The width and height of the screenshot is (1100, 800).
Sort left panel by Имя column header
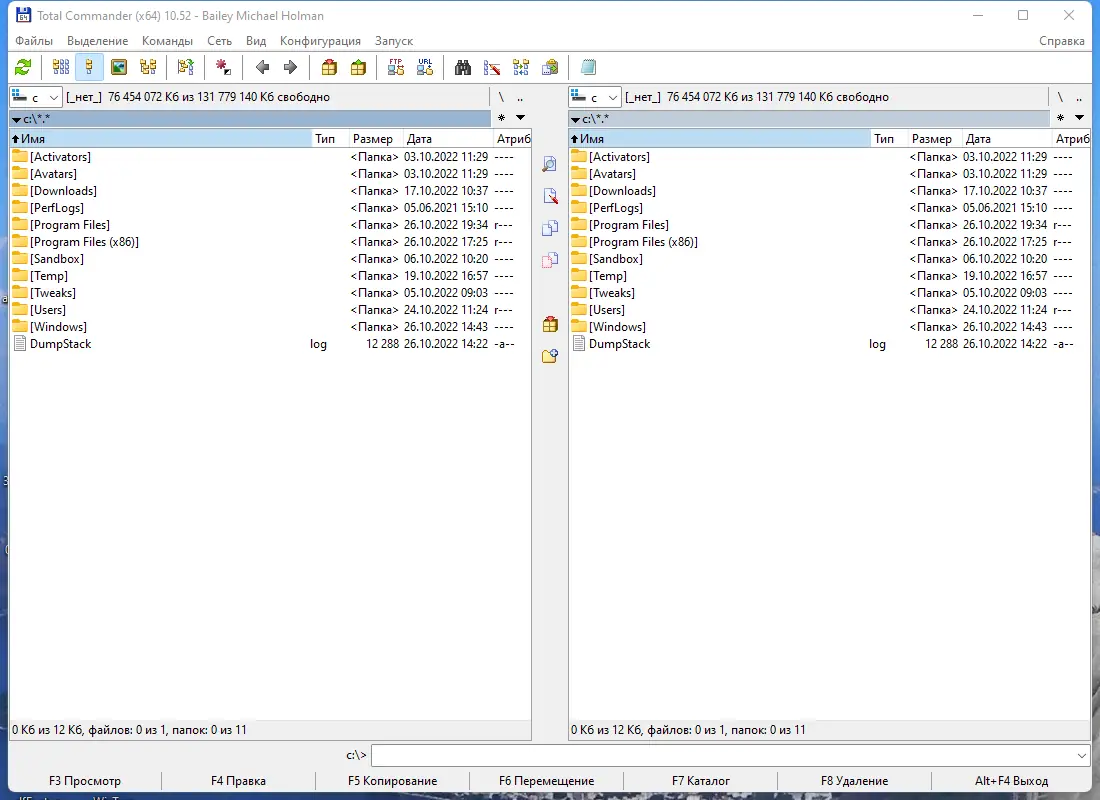160,139
